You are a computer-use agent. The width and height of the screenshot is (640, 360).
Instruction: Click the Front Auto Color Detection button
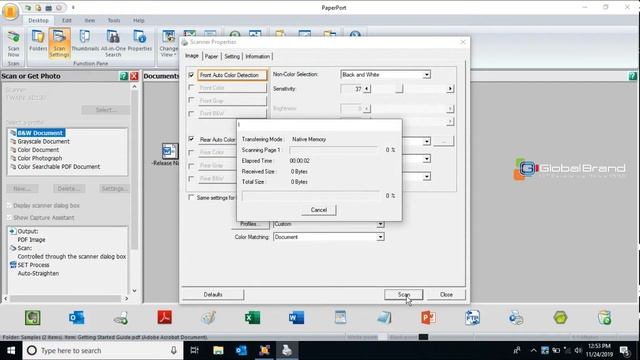(232, 75)
